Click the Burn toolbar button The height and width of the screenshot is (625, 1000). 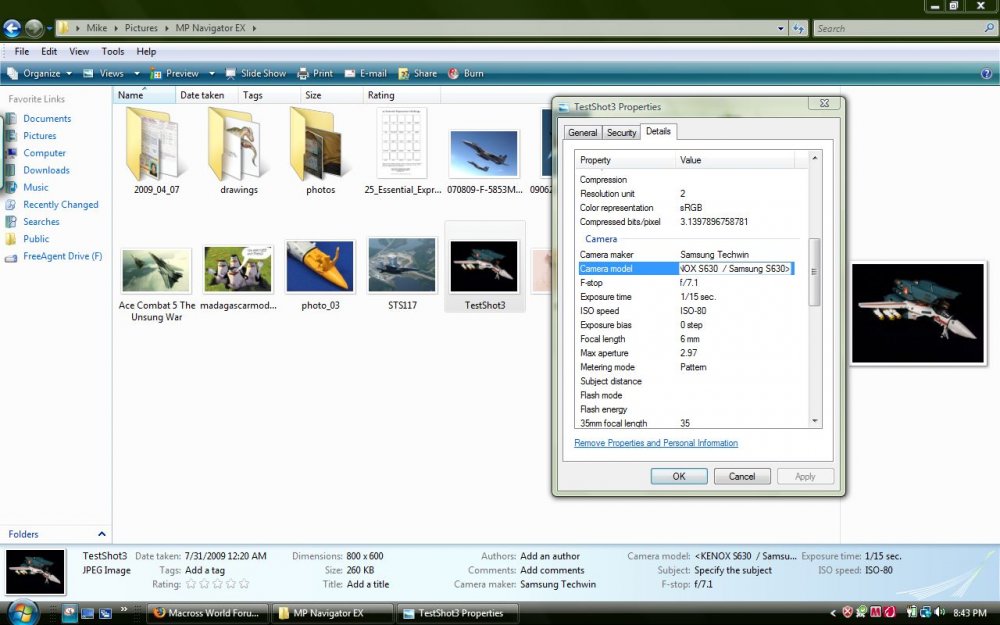pos(466,73)
